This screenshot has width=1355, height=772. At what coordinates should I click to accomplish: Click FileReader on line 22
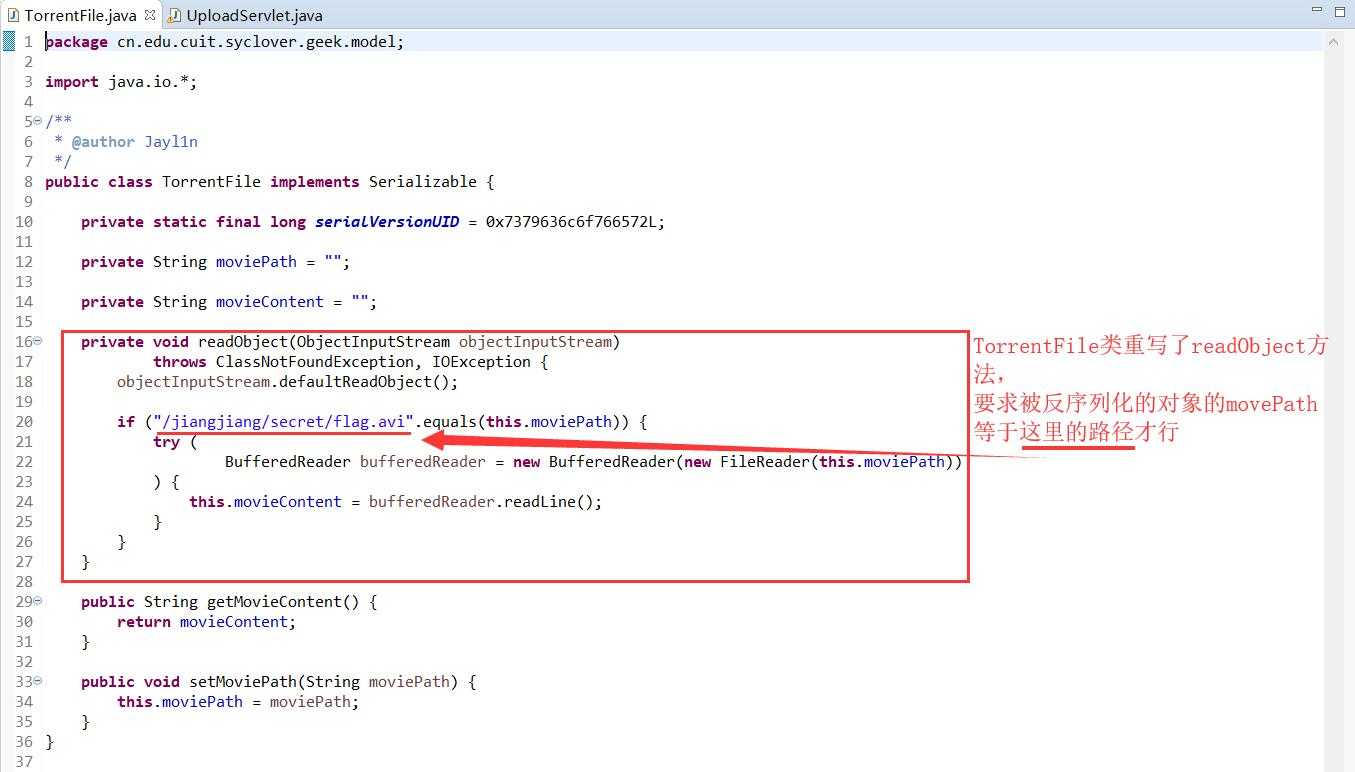[x=765, y=461]
